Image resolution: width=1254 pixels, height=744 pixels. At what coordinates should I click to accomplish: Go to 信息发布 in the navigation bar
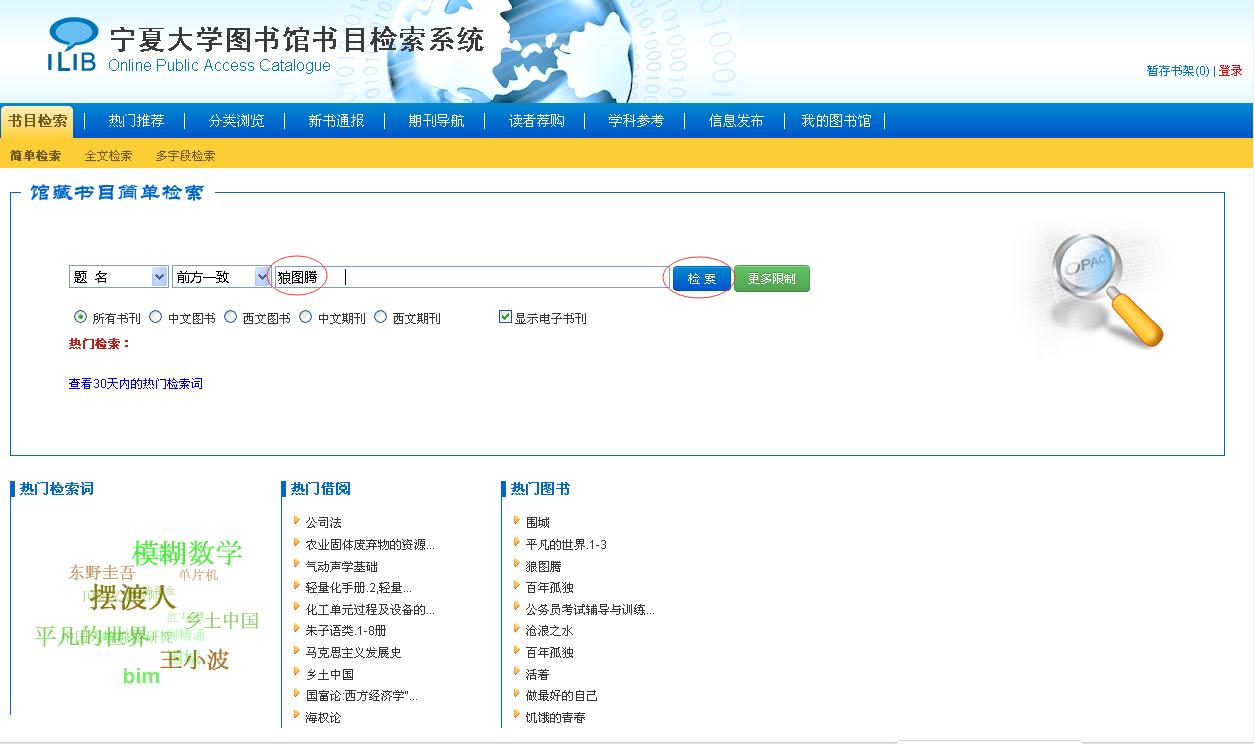coord(736,121)
